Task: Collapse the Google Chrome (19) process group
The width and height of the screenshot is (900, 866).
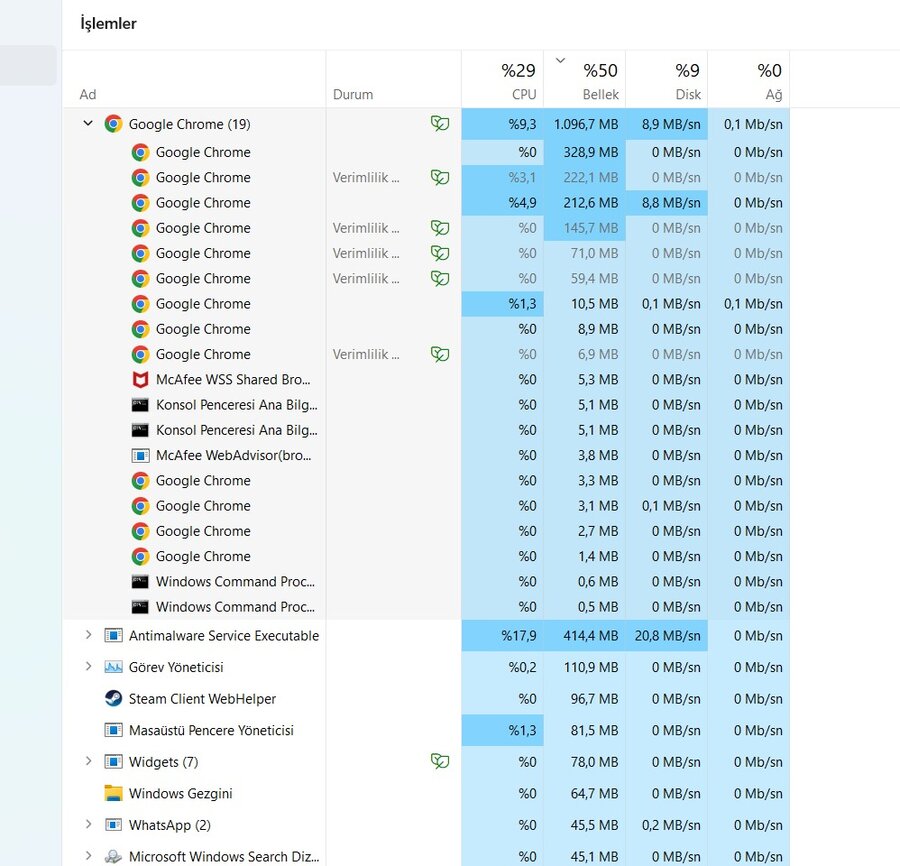Action: point(88,124)
